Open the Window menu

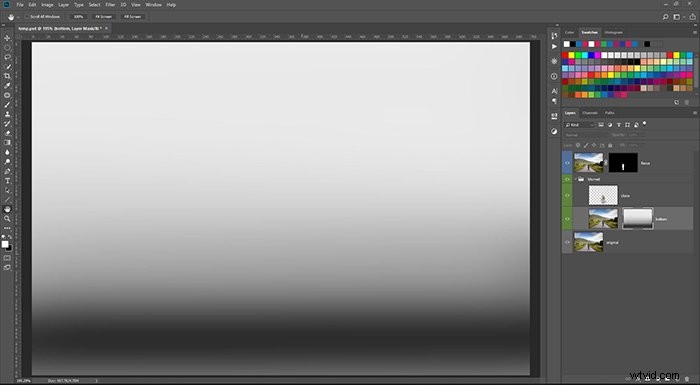tap(154, 5)
